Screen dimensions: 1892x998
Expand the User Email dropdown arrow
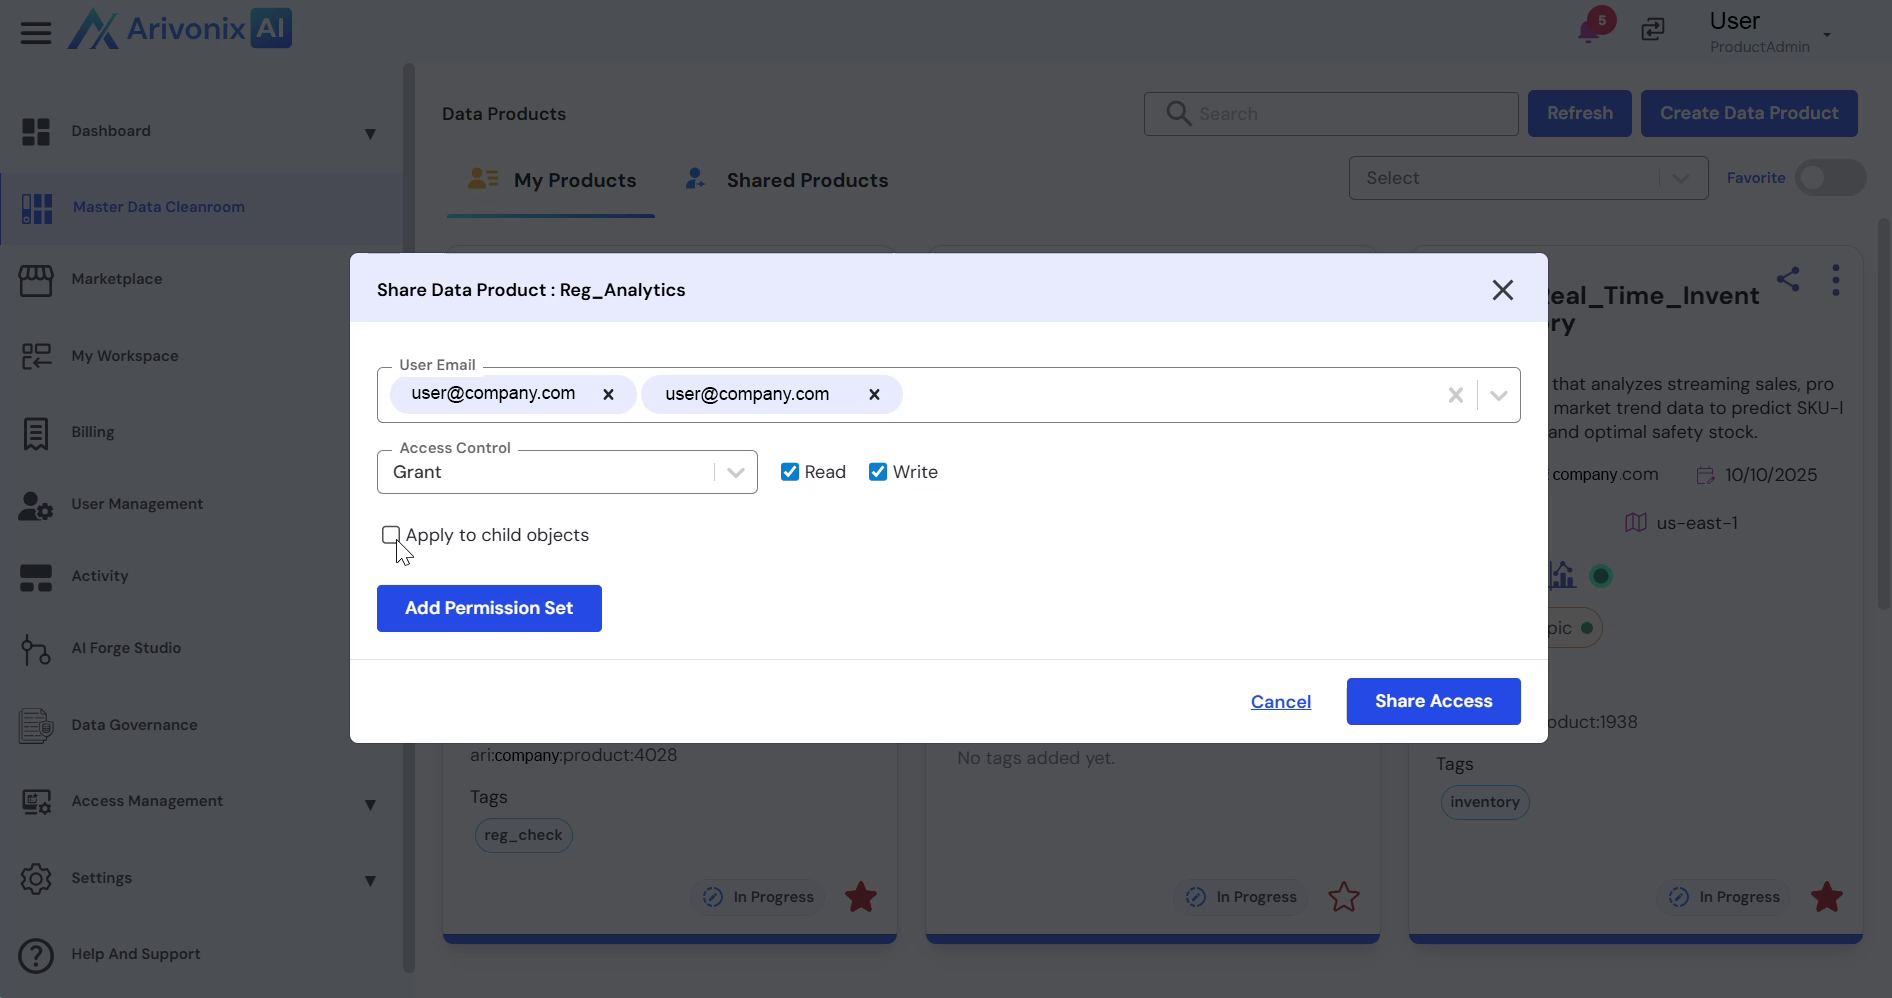(1498, 396)
